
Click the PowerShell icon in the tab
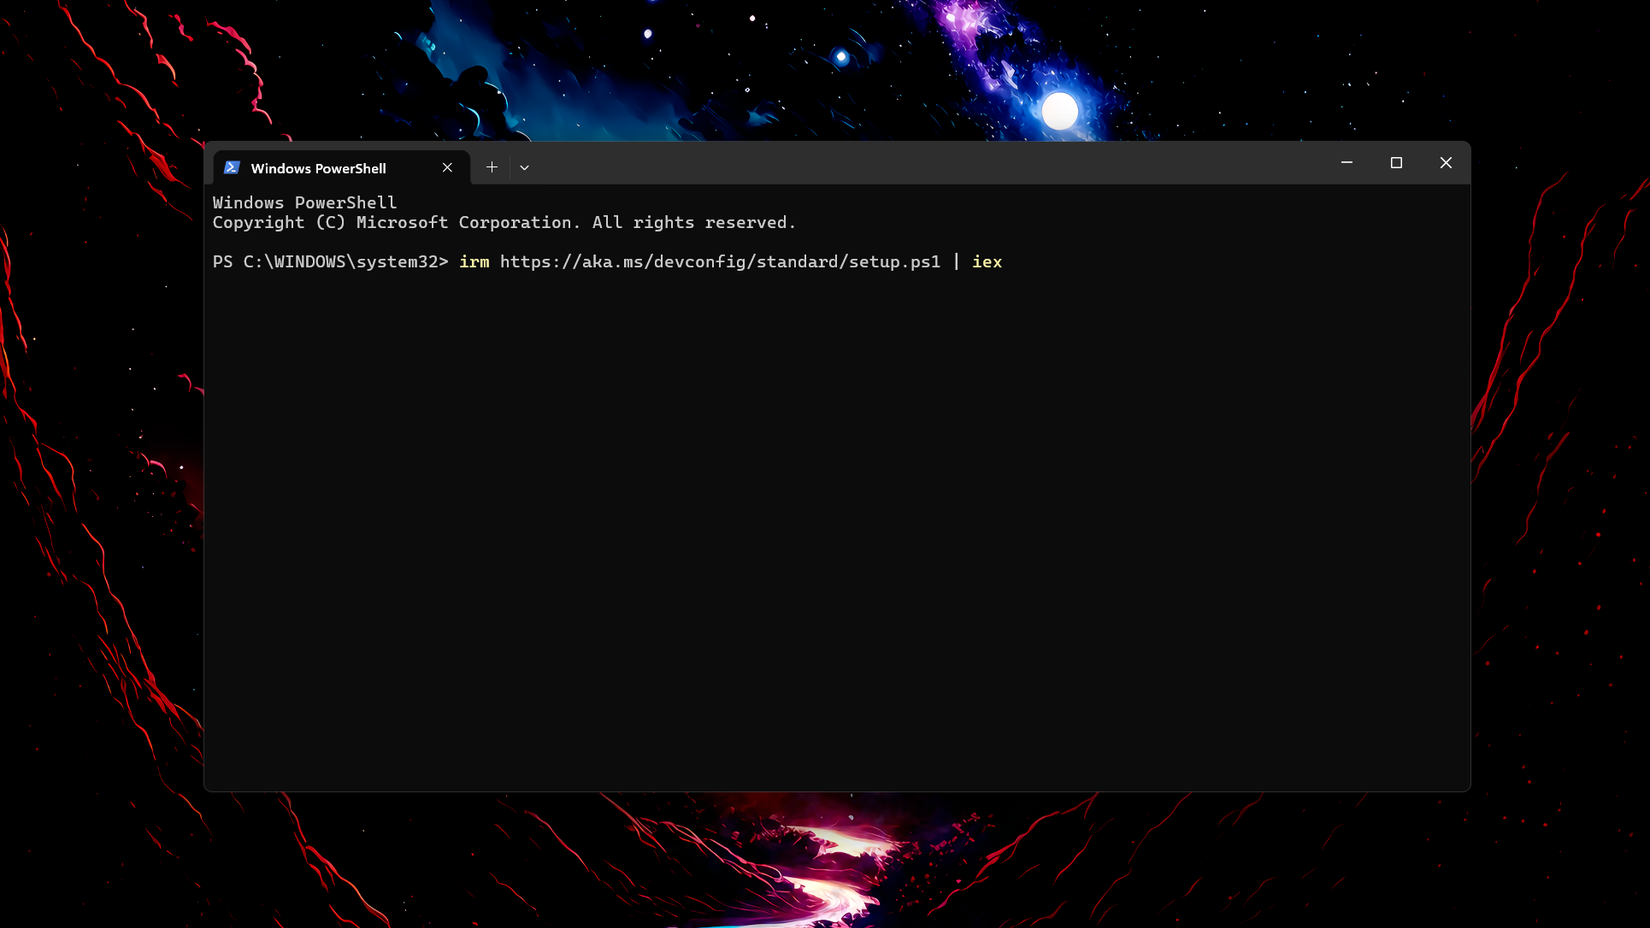[x=232, y=168]
